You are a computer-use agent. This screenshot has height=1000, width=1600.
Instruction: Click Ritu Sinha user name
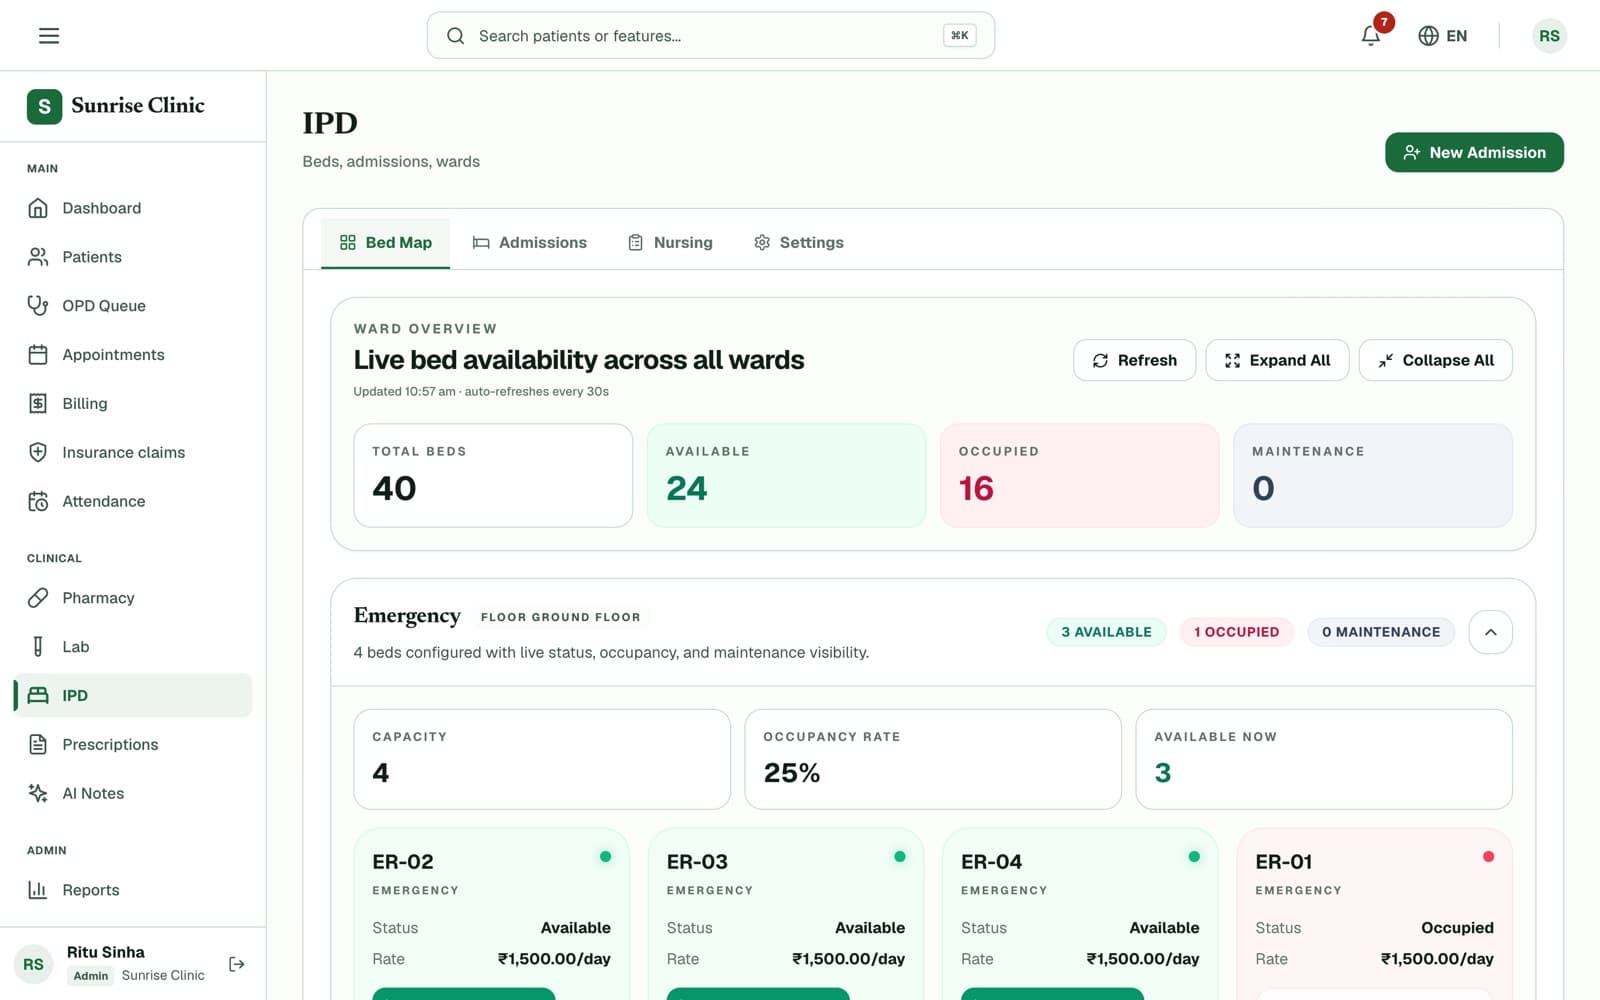106,952
